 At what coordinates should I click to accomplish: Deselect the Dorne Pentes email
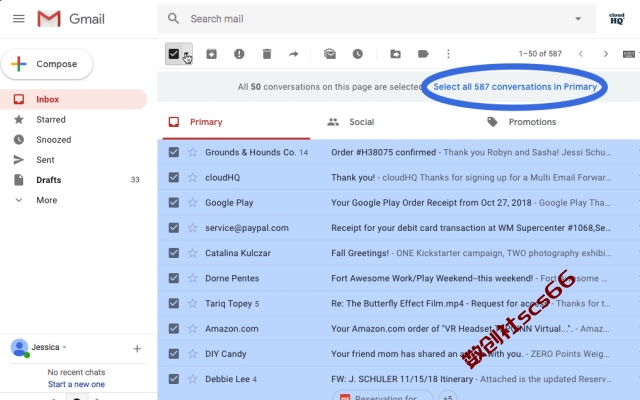point(173,278)
